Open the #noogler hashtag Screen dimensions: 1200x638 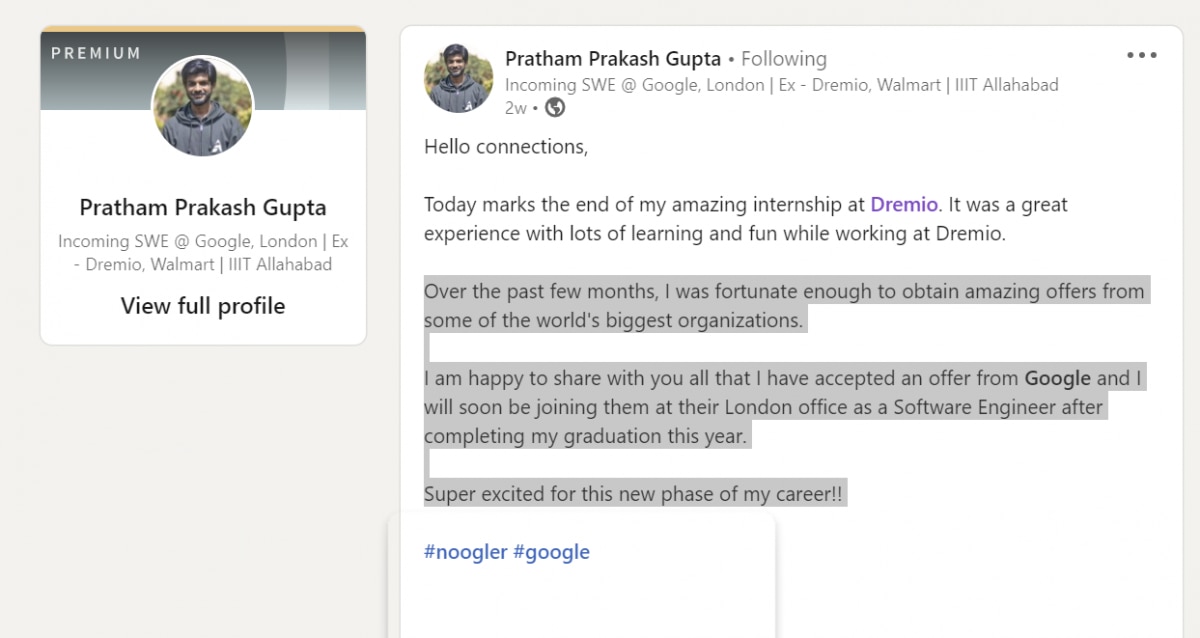tap(465, 552)
